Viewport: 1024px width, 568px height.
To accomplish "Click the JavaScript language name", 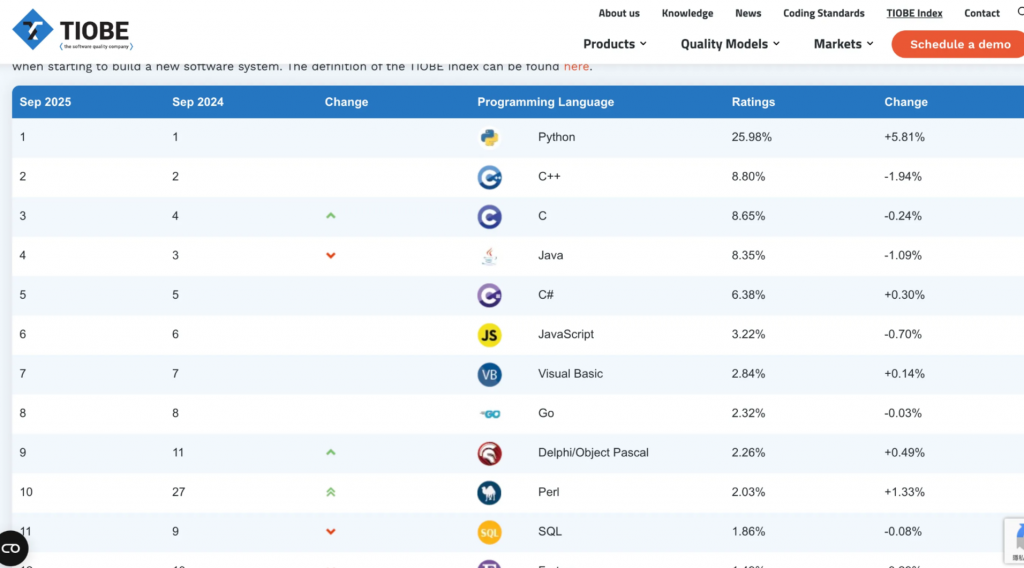I will [x=566, y=334].
